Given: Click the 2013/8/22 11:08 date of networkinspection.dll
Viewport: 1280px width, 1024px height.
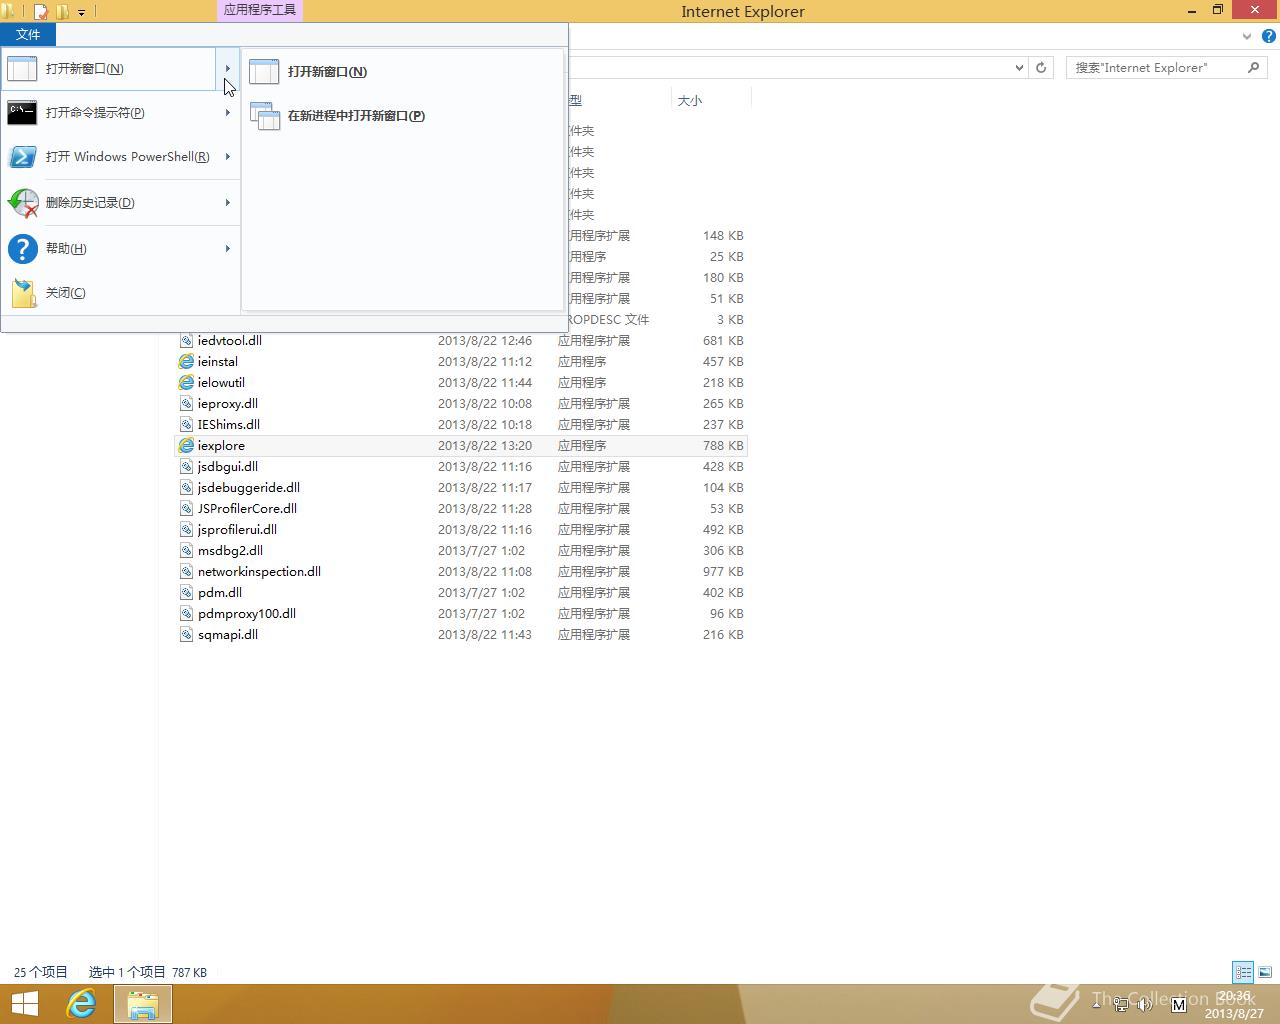Looking at the screenshot, I should (x=485, y=572).
